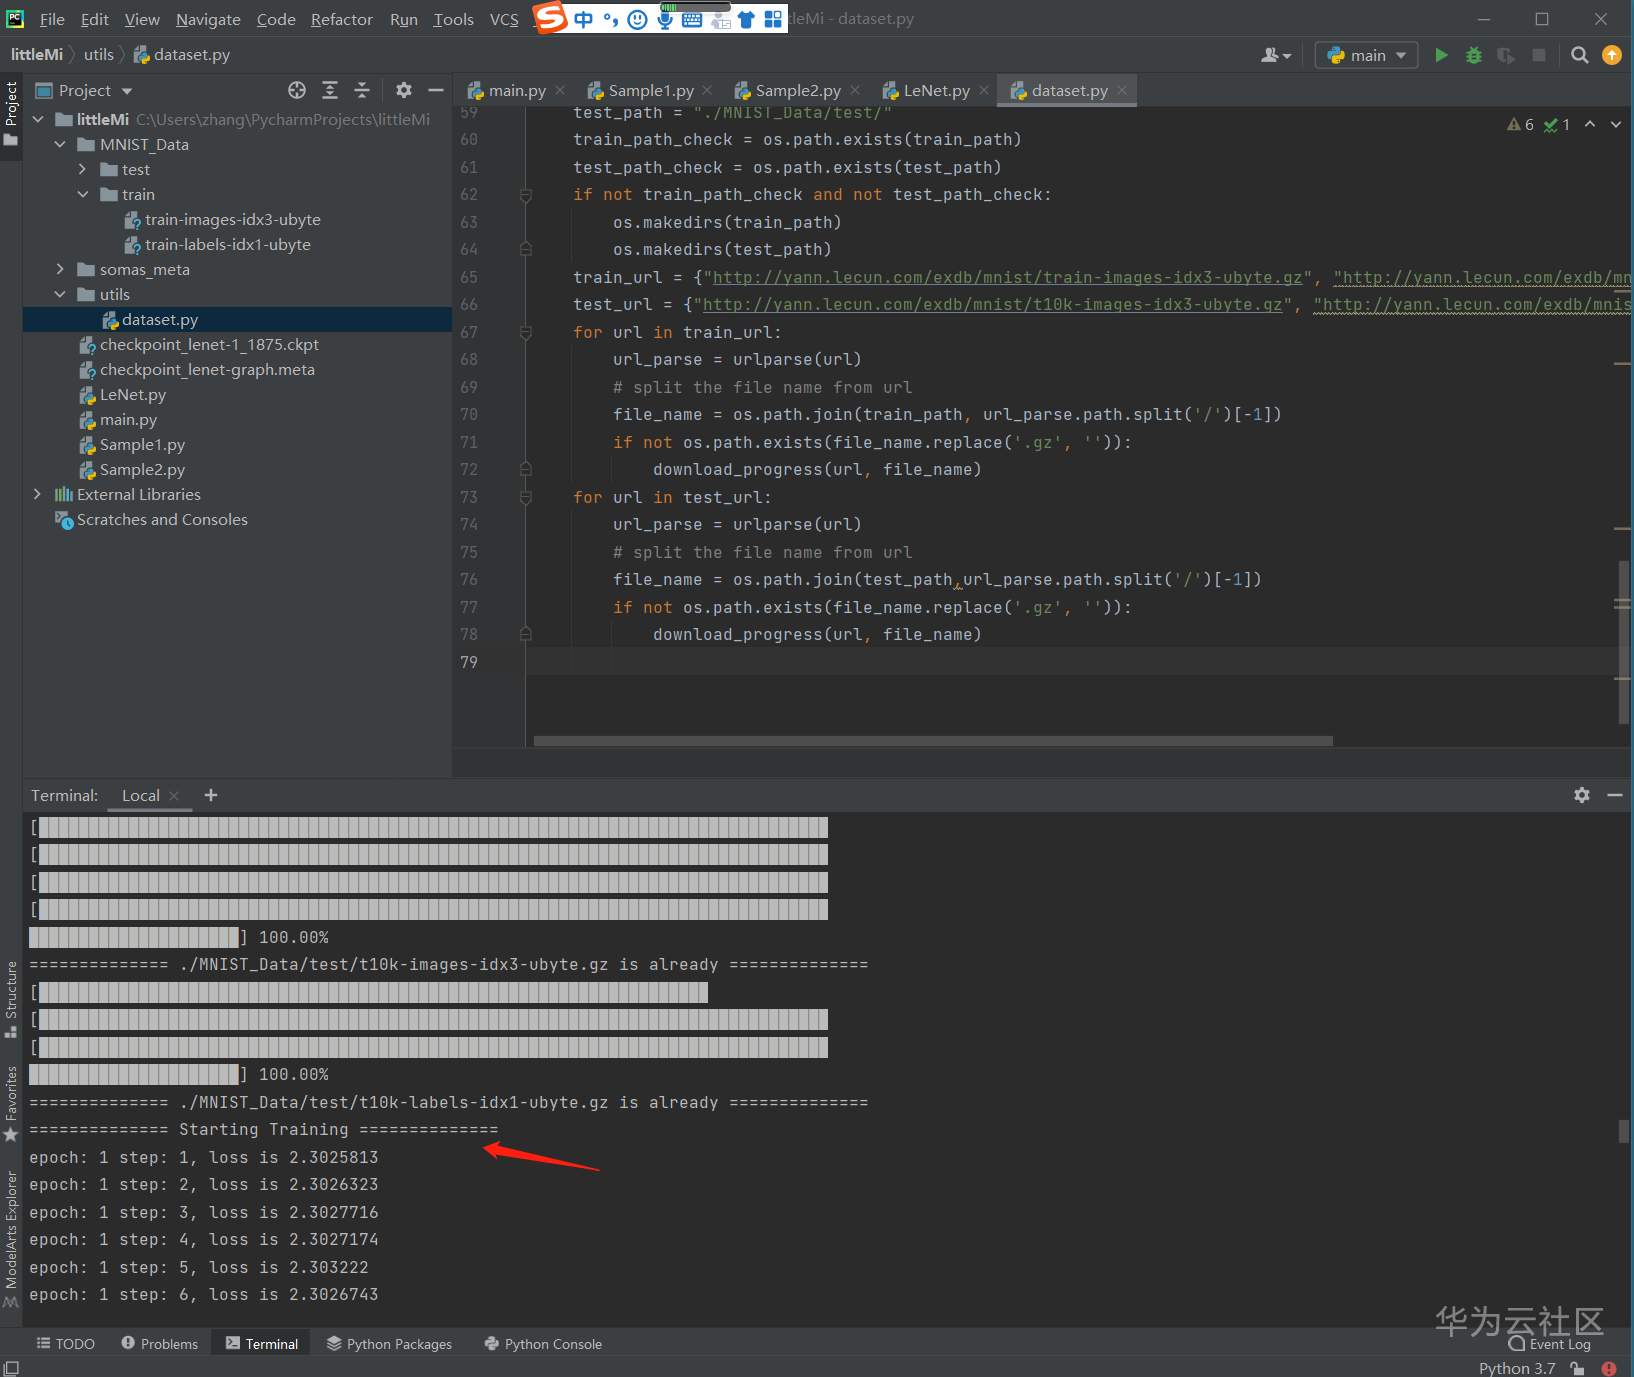
Task: Start debugging with the bug icon
Action: pos(1473,55)
